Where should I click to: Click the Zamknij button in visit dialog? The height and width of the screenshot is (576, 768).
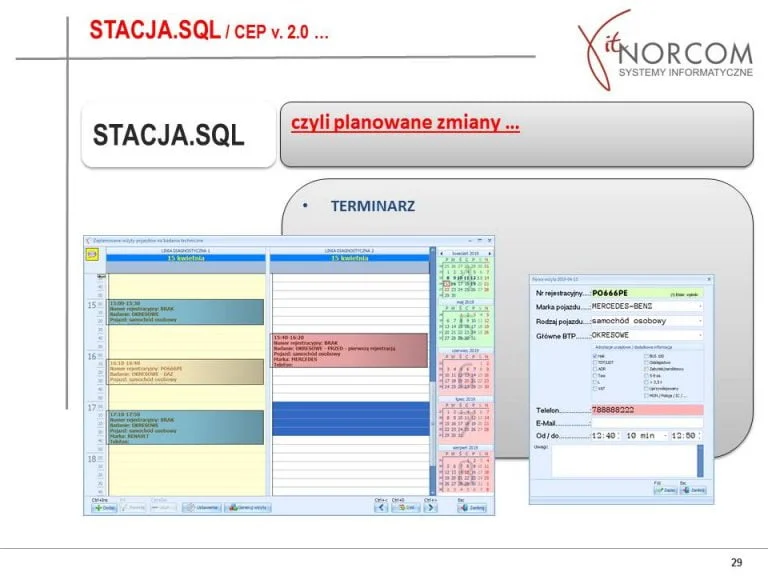click(693, 490)
